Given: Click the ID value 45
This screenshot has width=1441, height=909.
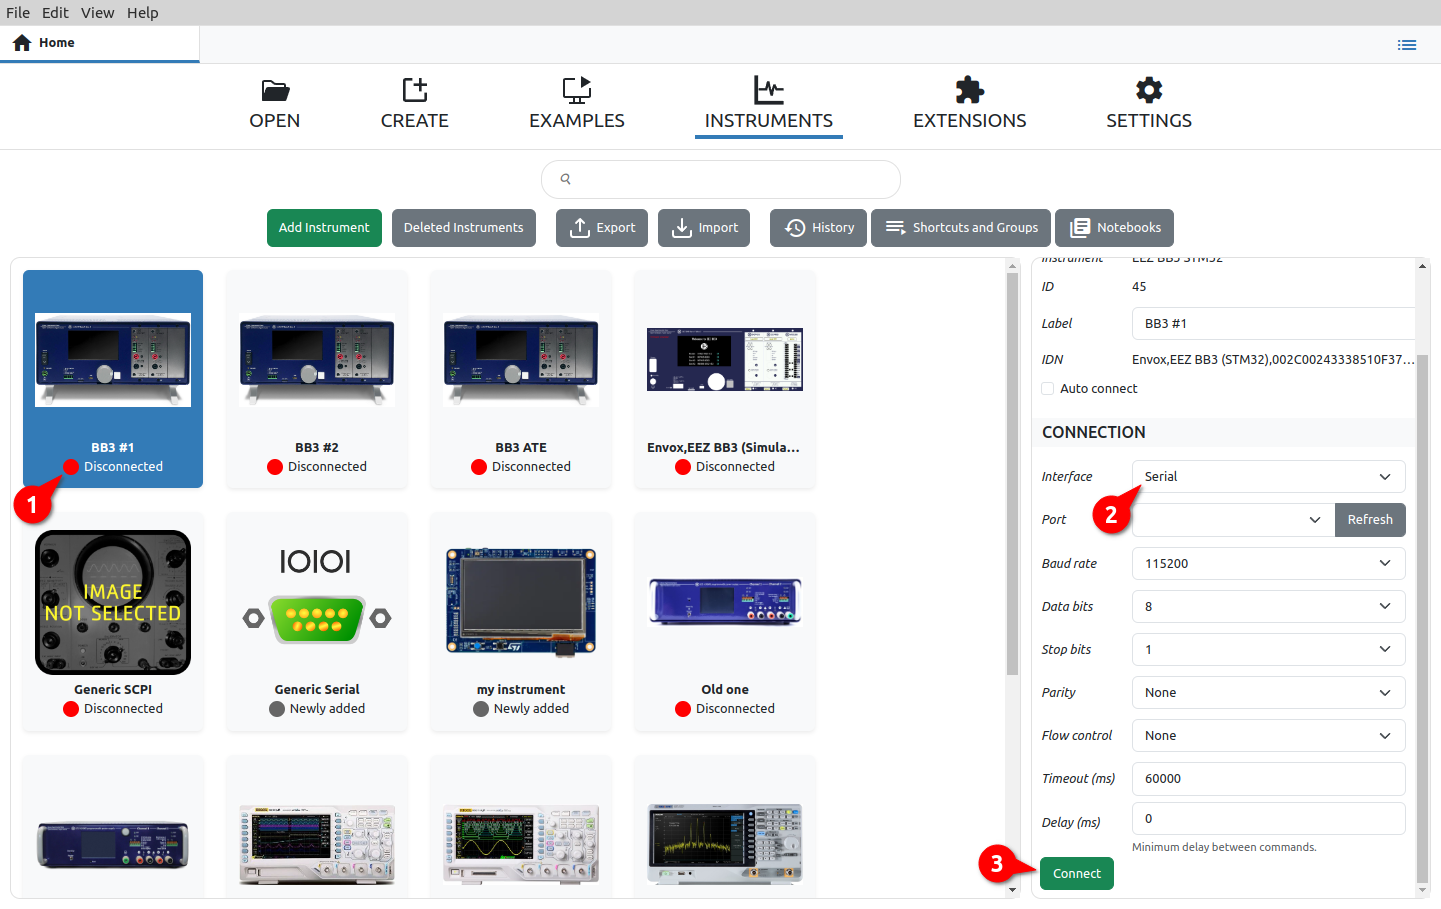Looking at the screenshot, I should (x=1139, y=287).
